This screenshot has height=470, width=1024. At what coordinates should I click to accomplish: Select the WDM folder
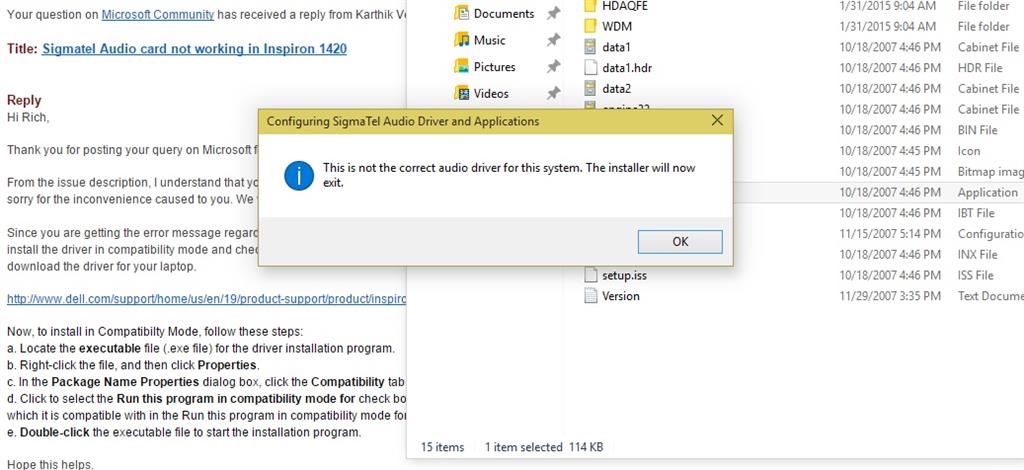[616, 27]
